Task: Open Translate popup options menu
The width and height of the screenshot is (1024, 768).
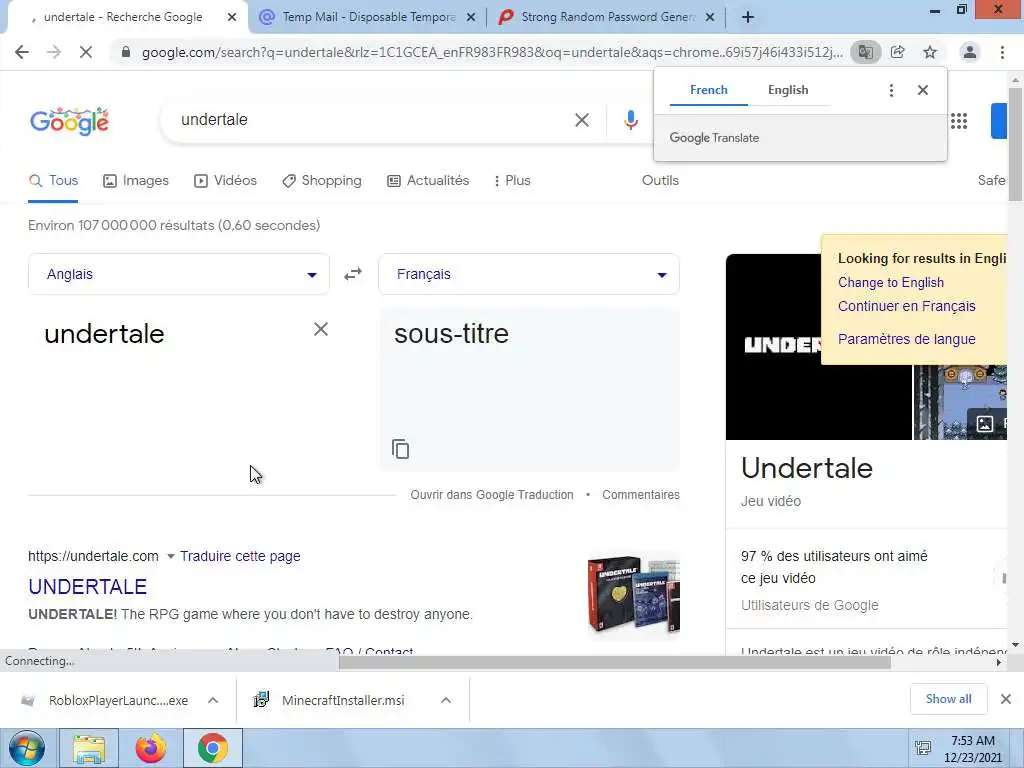Action: click(891, 90)
